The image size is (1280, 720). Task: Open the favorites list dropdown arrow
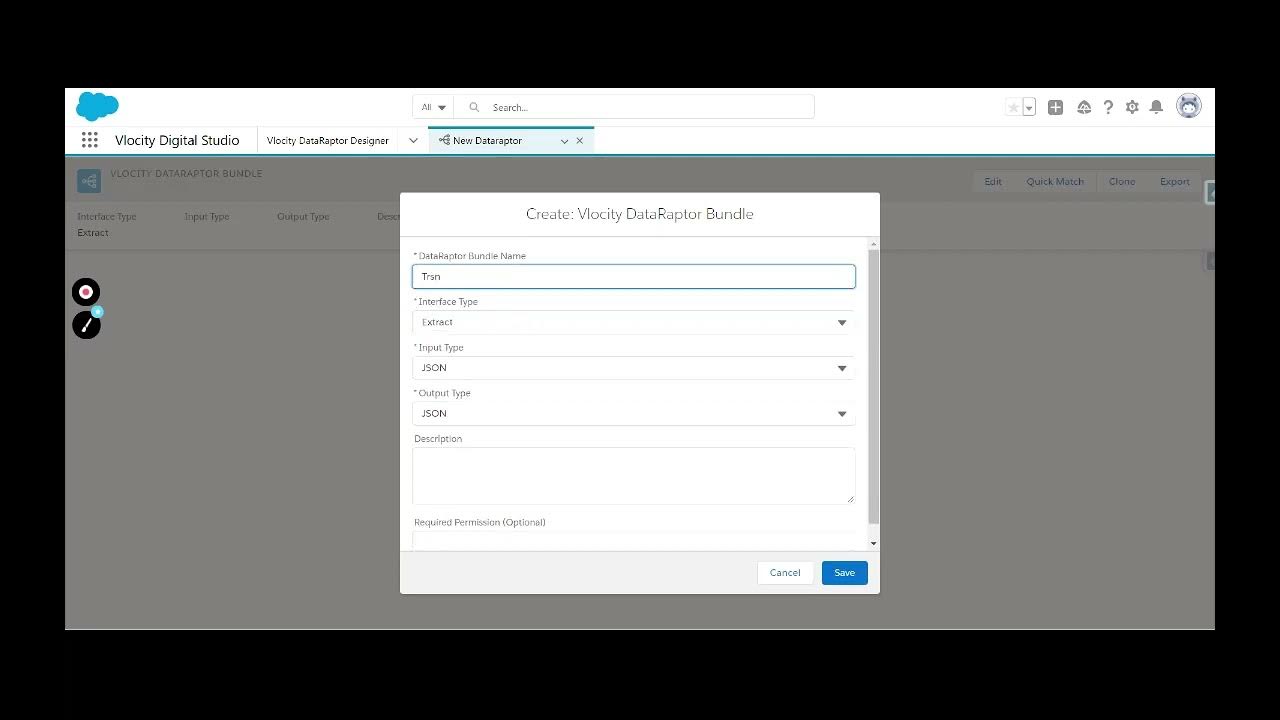(1029, 107)
